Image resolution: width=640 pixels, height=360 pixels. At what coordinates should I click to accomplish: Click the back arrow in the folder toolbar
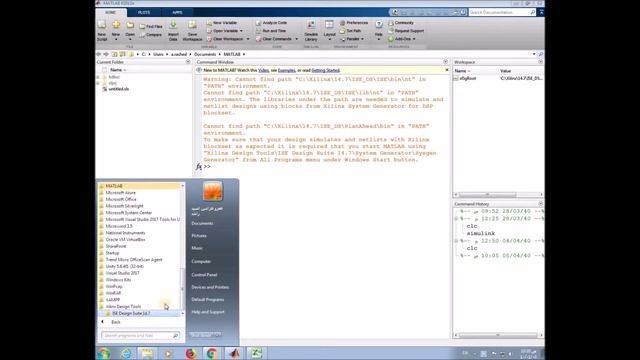tap(98, 54)
